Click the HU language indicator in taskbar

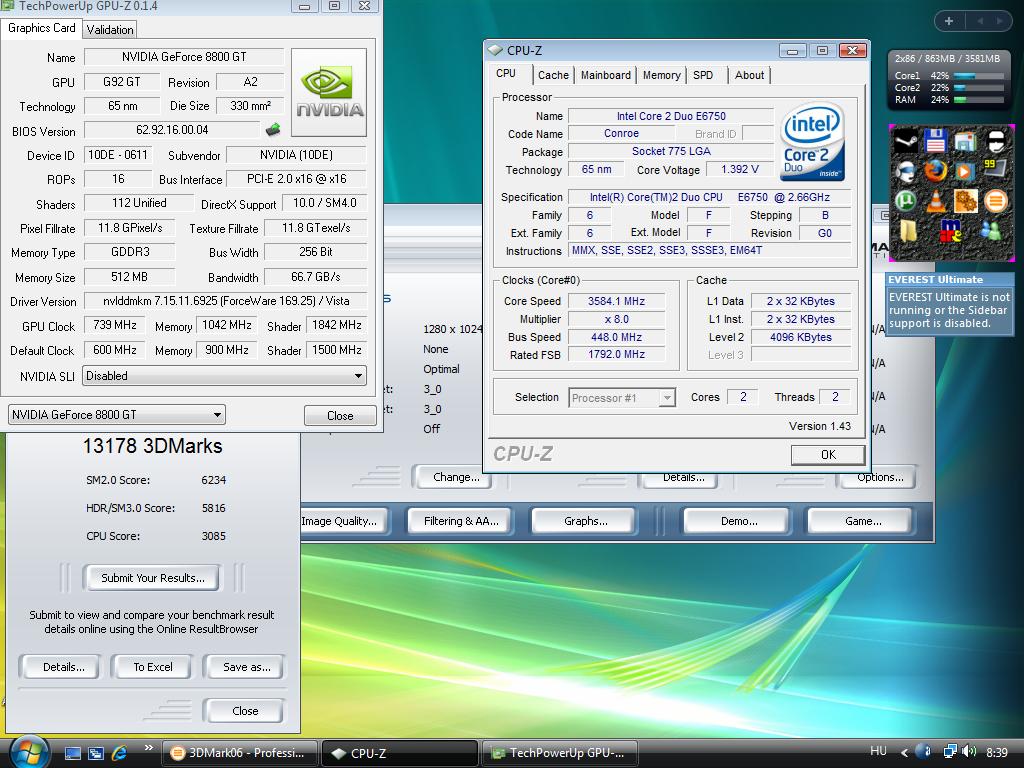click(878, 751)
